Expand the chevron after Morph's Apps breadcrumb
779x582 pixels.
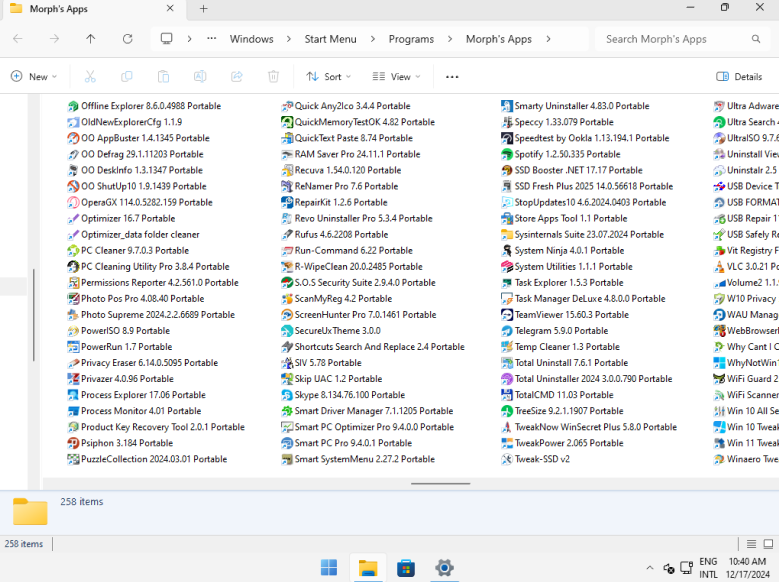coord(548,39)
